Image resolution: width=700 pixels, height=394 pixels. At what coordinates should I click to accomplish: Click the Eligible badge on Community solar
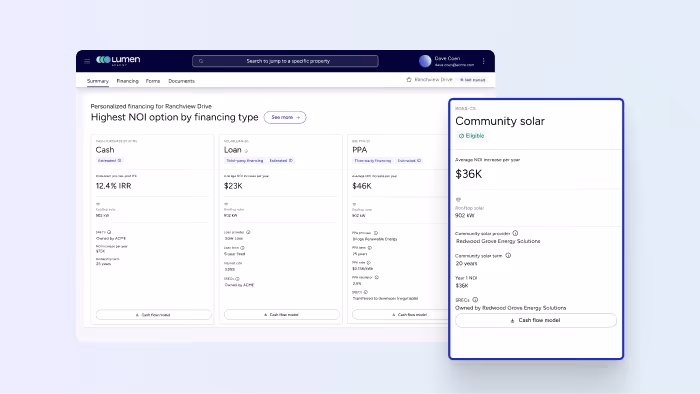coord(471,136)
